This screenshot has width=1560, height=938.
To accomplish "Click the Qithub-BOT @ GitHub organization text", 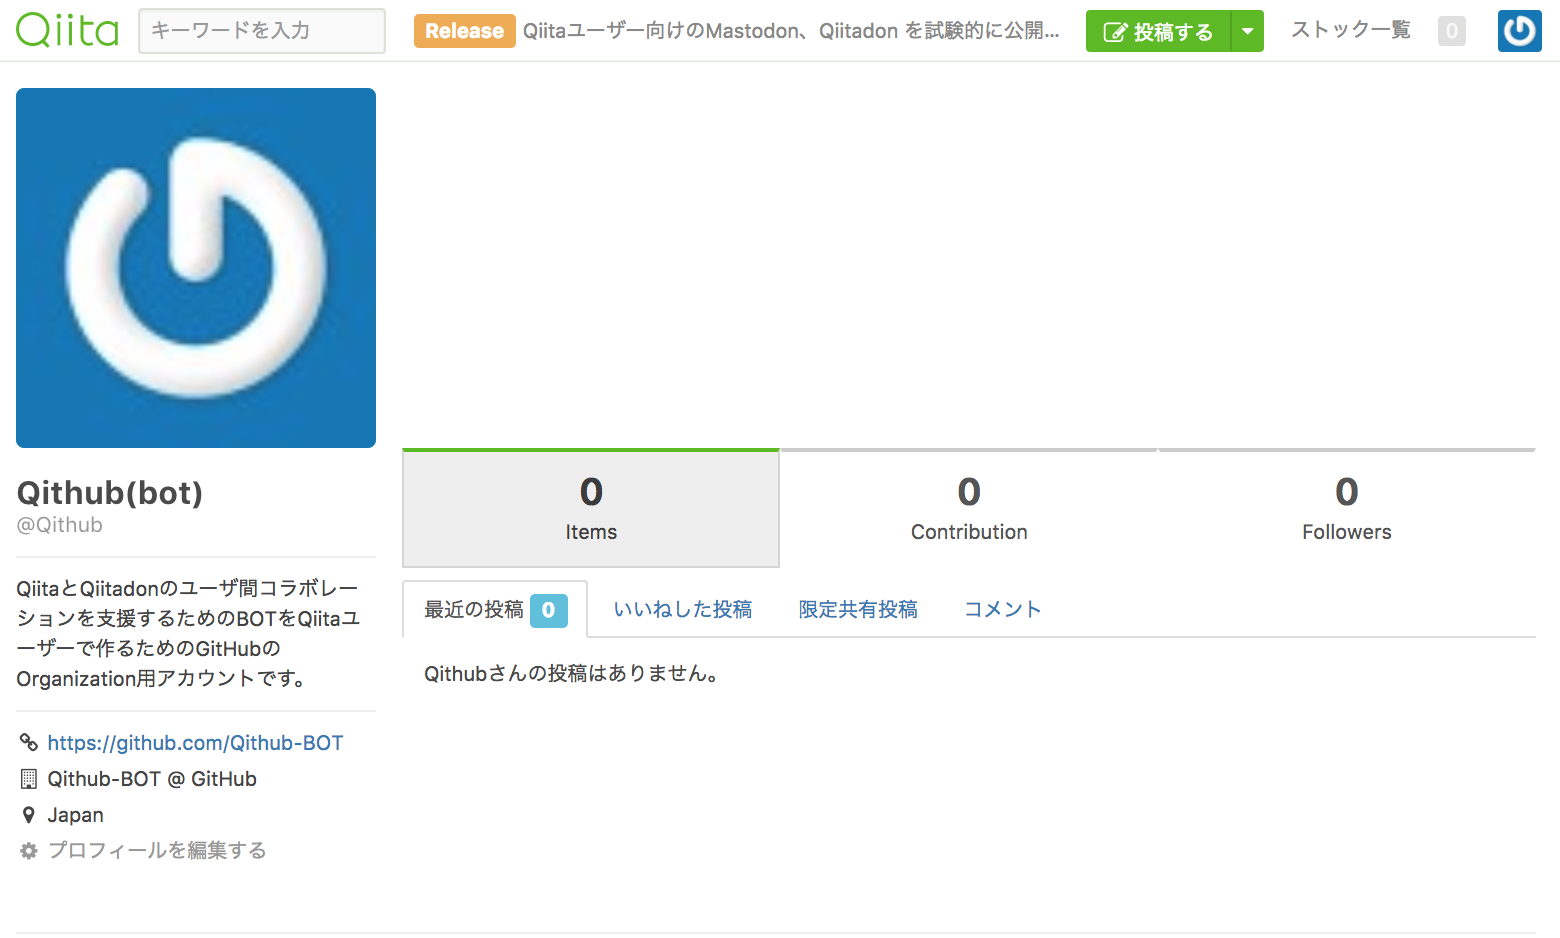I will (152, 779).
